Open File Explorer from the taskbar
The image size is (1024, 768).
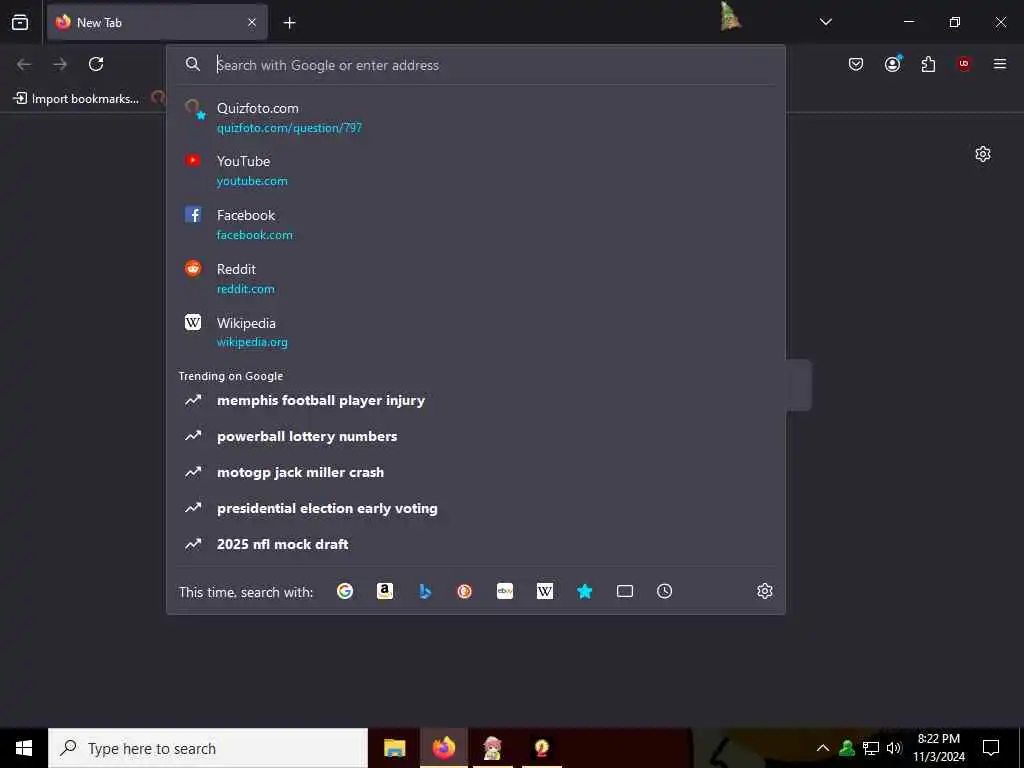click(x=394, y=748)
